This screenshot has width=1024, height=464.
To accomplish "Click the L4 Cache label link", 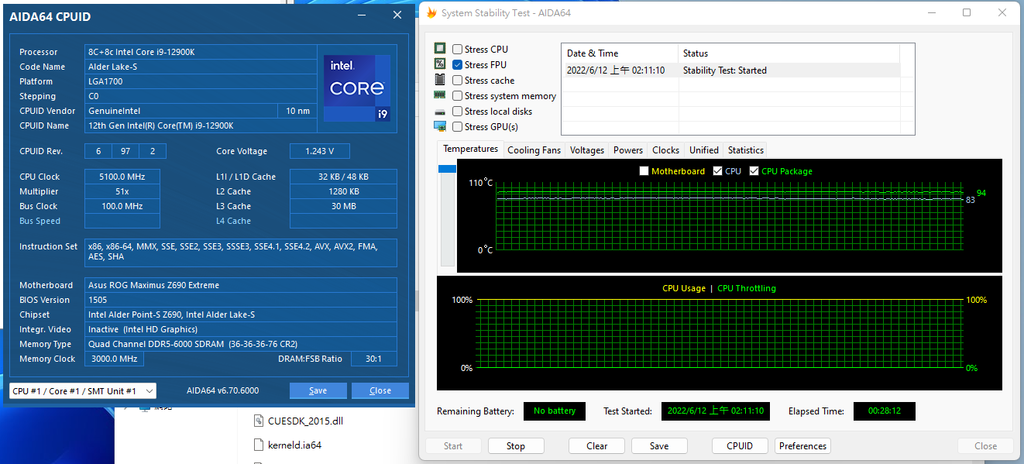I will pyautogui.click(x=234, y=221).
